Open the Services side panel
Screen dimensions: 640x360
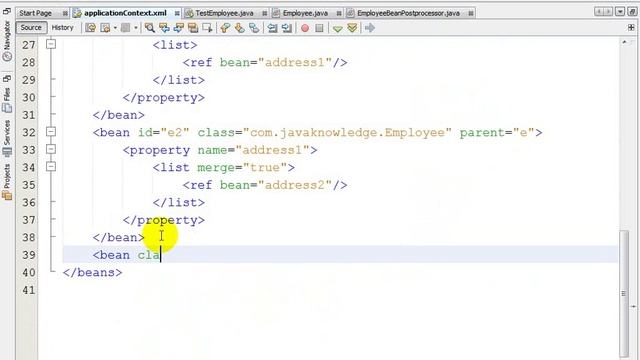(x=7, y=138)
